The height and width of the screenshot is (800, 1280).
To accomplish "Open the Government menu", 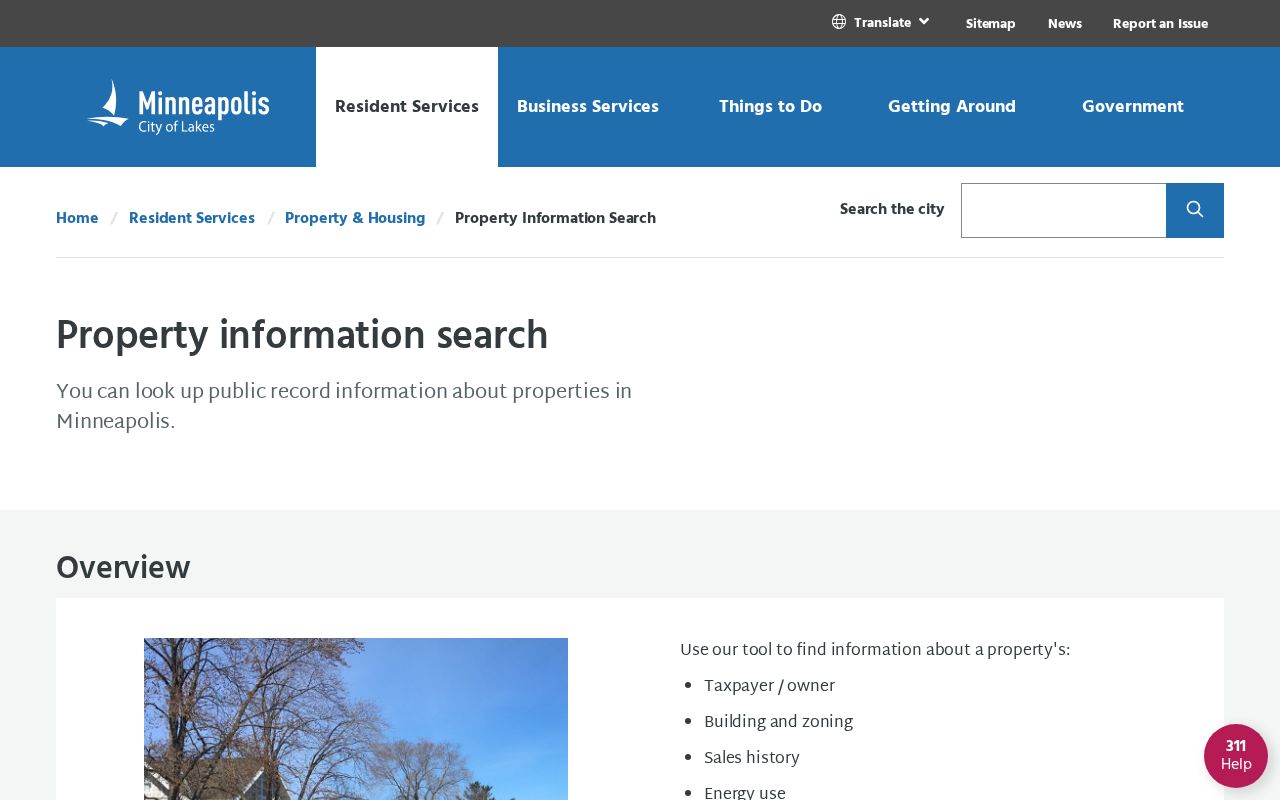I will click(x=1133, y=107).
